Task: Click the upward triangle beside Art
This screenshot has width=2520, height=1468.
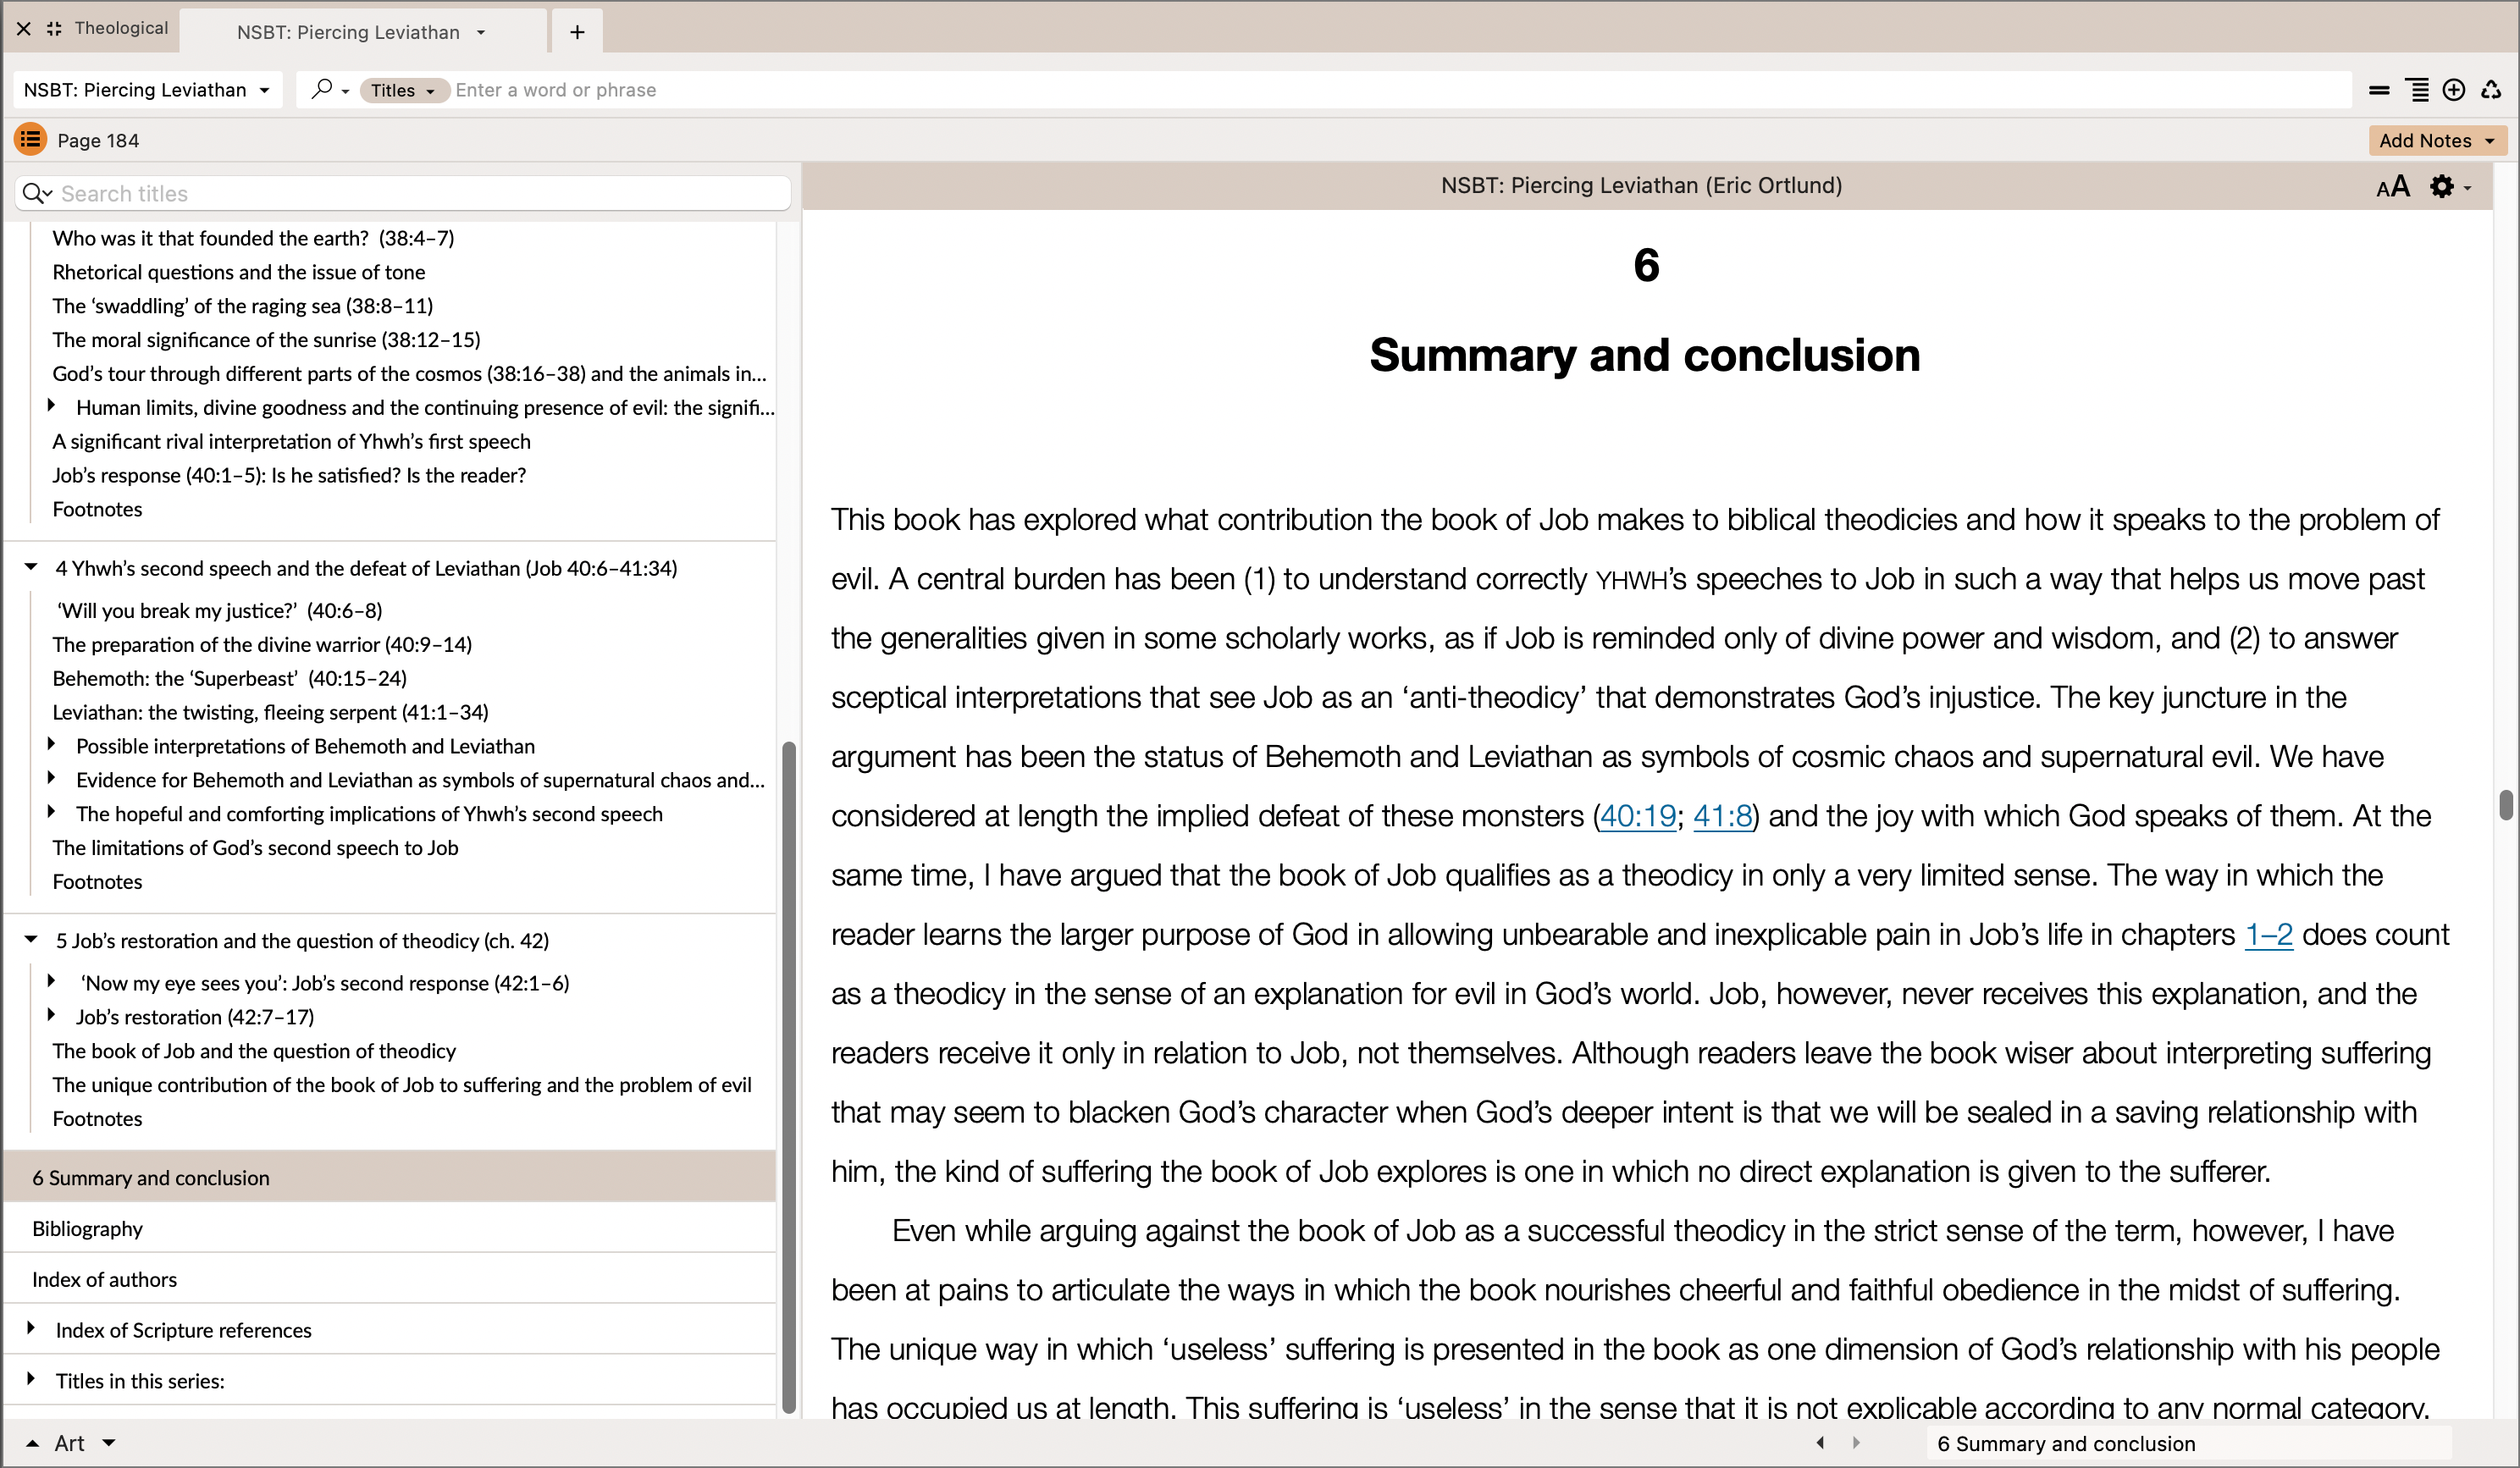Action: coord(32,1443)
